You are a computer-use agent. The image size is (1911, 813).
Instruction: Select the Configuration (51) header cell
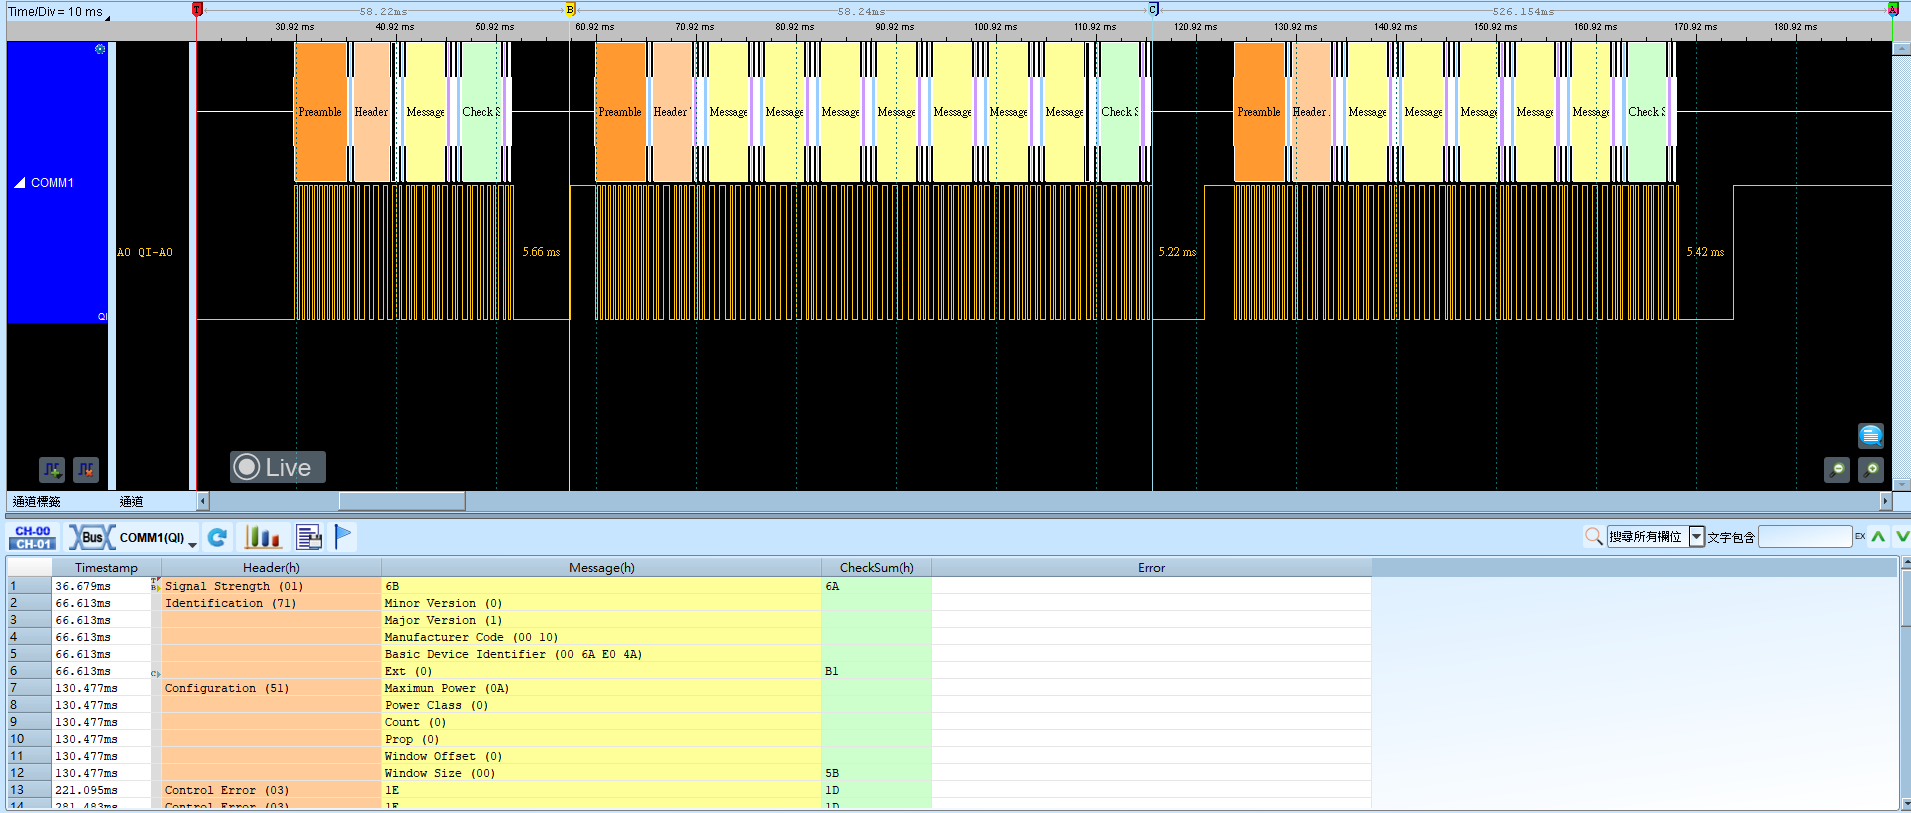click(x=271, y=688)
